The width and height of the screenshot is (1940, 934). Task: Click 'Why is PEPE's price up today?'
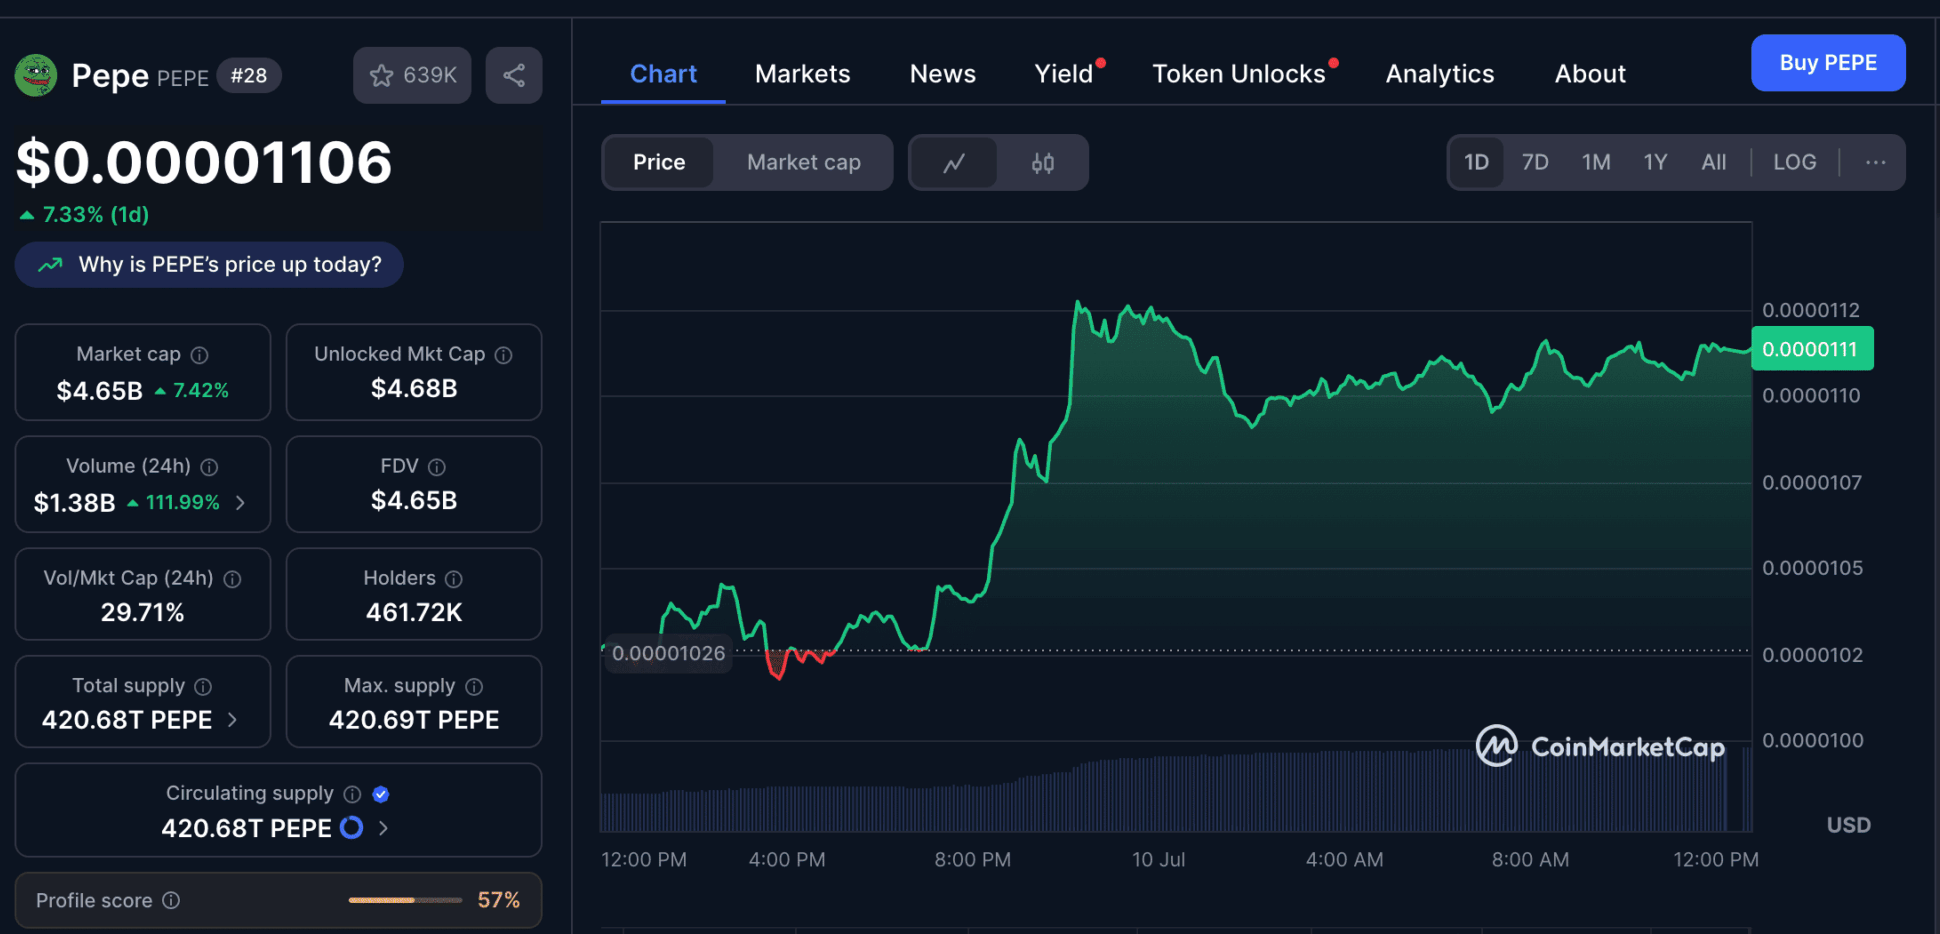point(209,265)
